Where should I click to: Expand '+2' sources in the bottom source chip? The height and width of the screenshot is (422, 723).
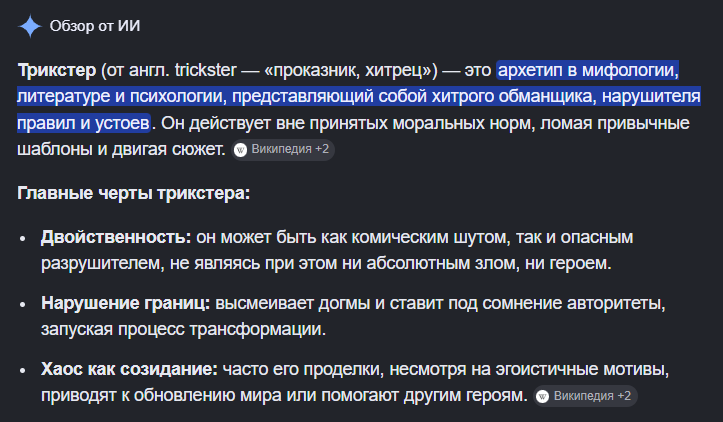click(624, 396)
